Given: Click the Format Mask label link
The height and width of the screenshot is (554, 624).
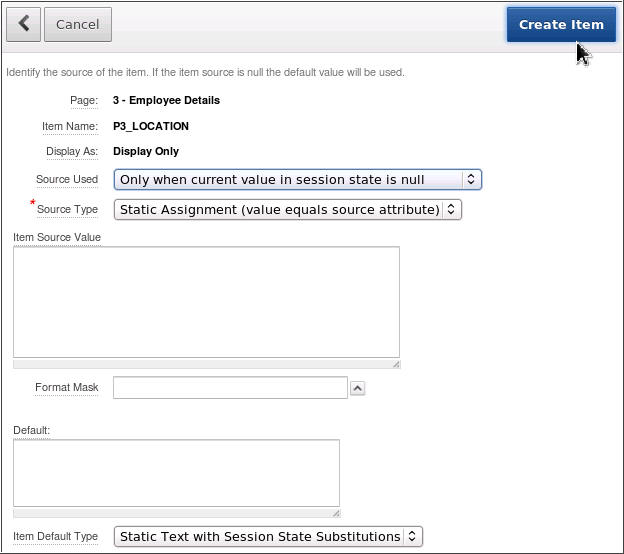Looking at the screenshot, I should 67,388.
